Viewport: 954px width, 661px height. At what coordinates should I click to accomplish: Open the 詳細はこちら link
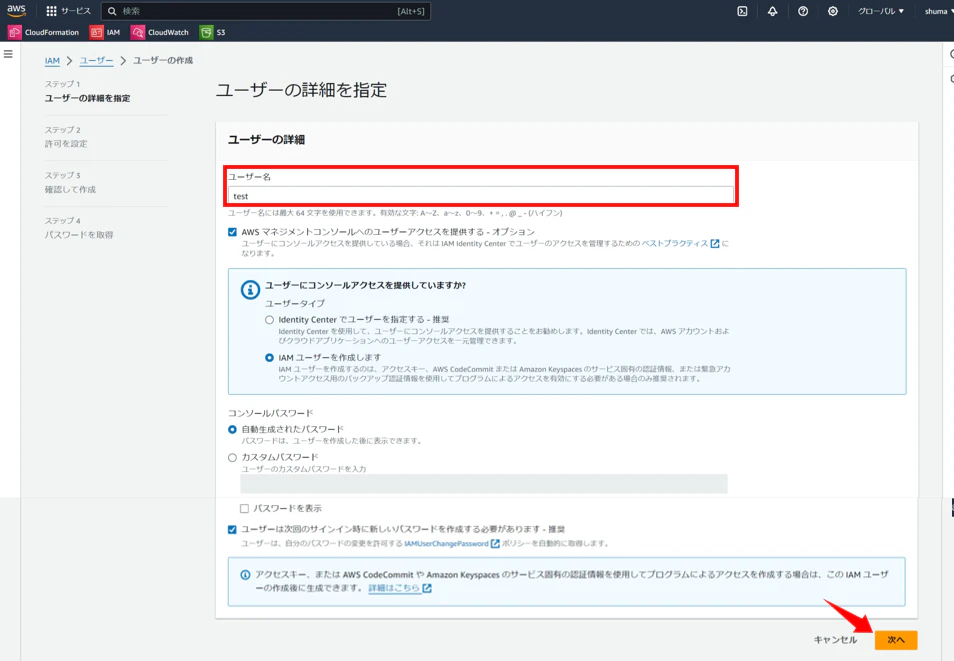[x=400, y=589]
